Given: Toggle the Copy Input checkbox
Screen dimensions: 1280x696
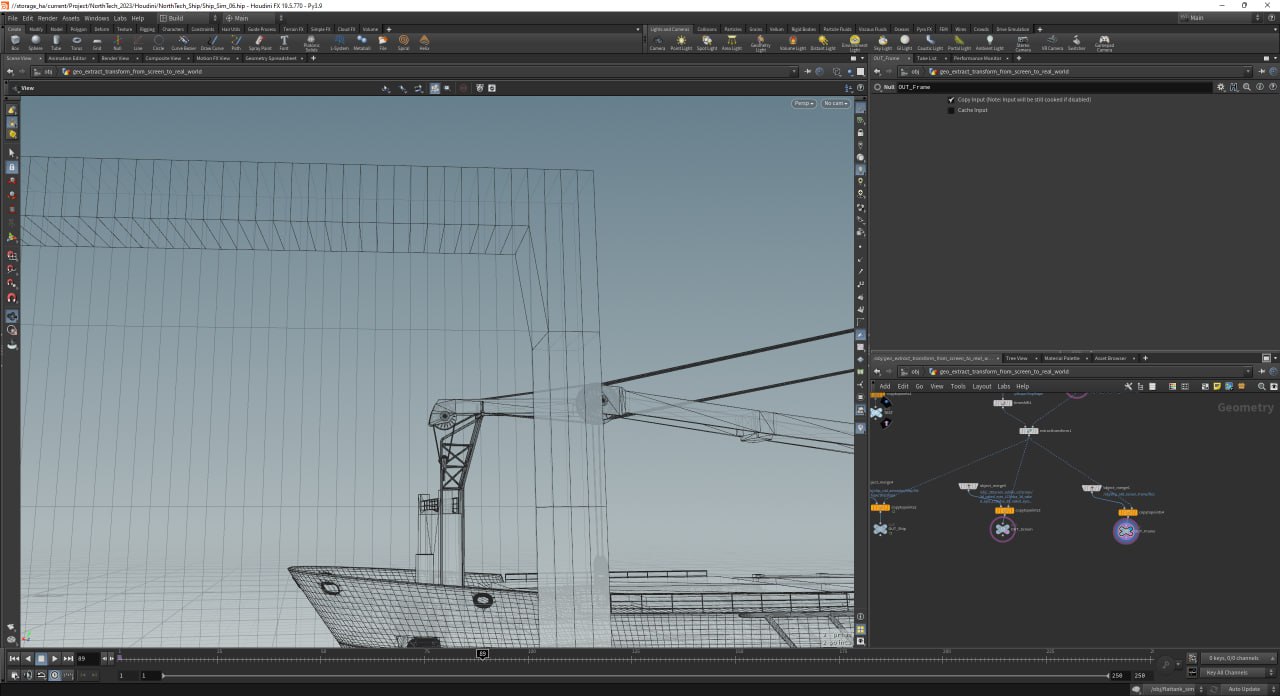Looking at the screenshot, I should click(951, 100).
